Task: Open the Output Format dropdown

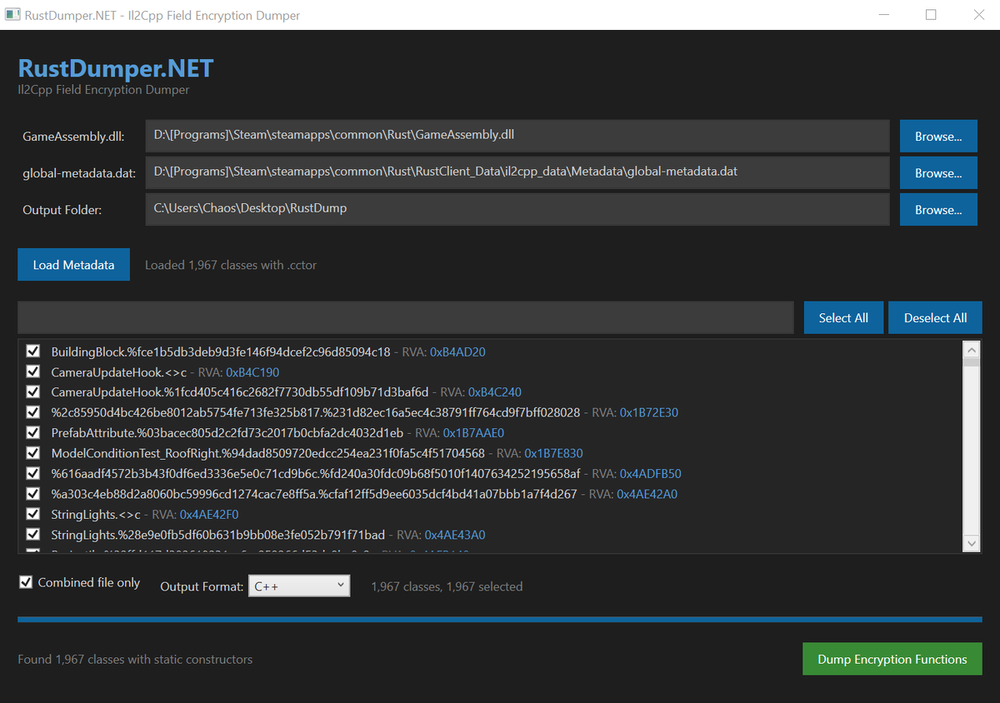Action: 299,586
